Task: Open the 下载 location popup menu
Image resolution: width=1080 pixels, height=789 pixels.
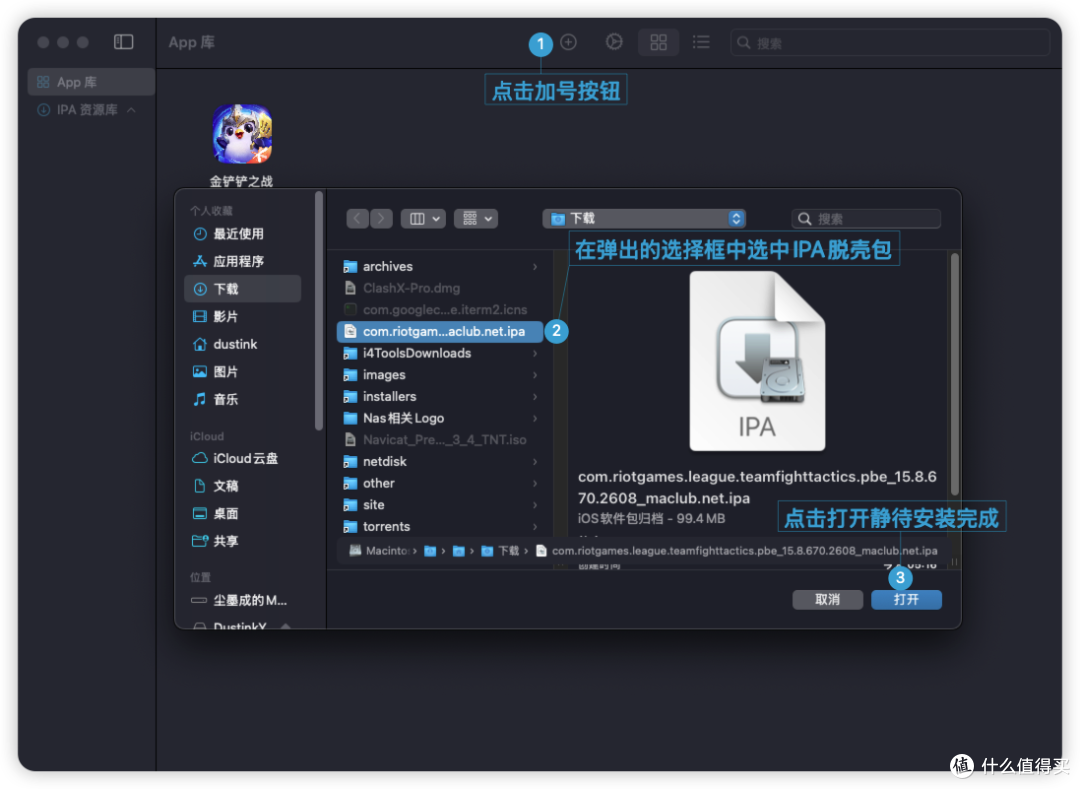Action: click(x=644, y=219)
